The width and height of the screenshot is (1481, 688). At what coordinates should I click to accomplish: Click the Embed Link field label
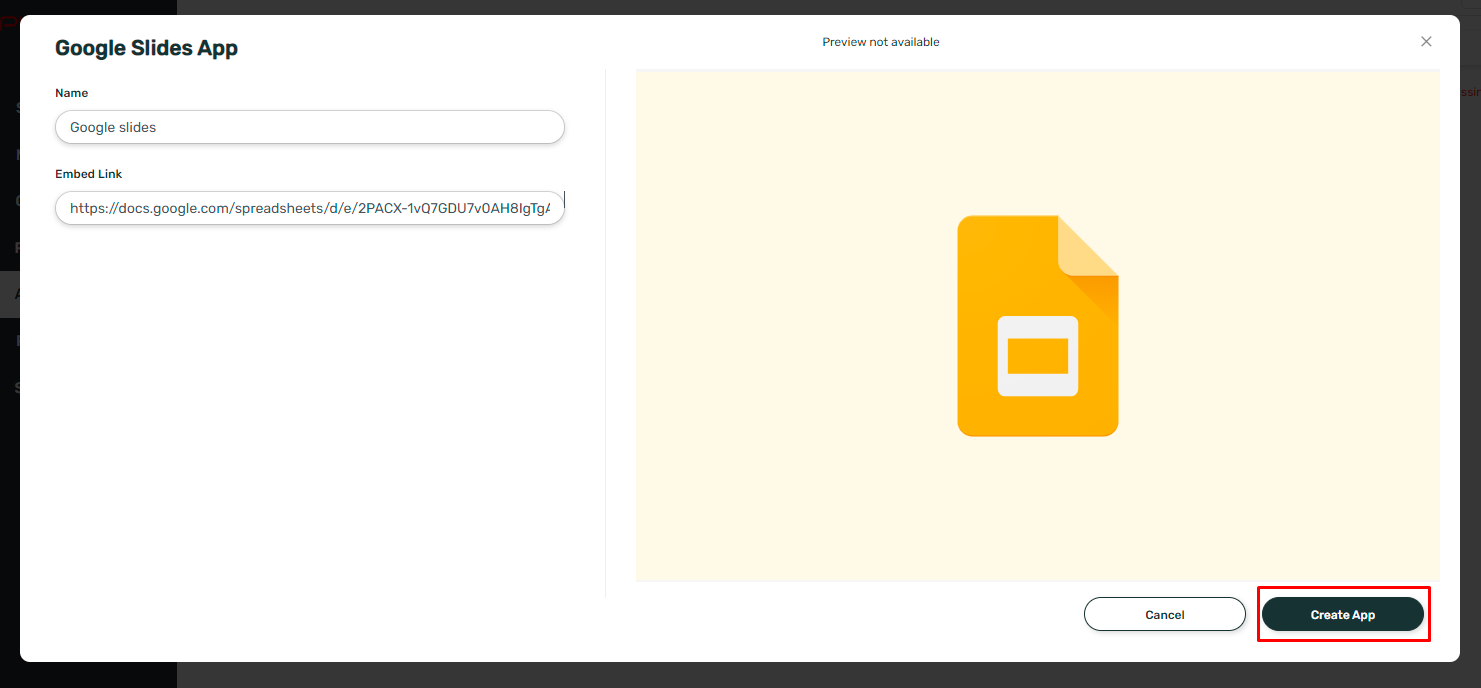click(88, 173)
